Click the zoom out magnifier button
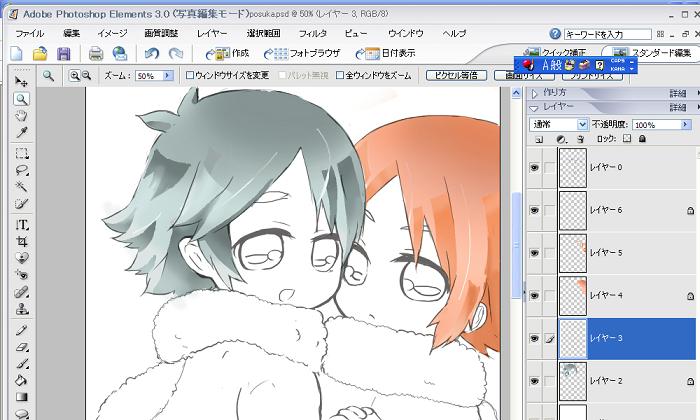Screen dimensions: 700x420 (87, 75)
